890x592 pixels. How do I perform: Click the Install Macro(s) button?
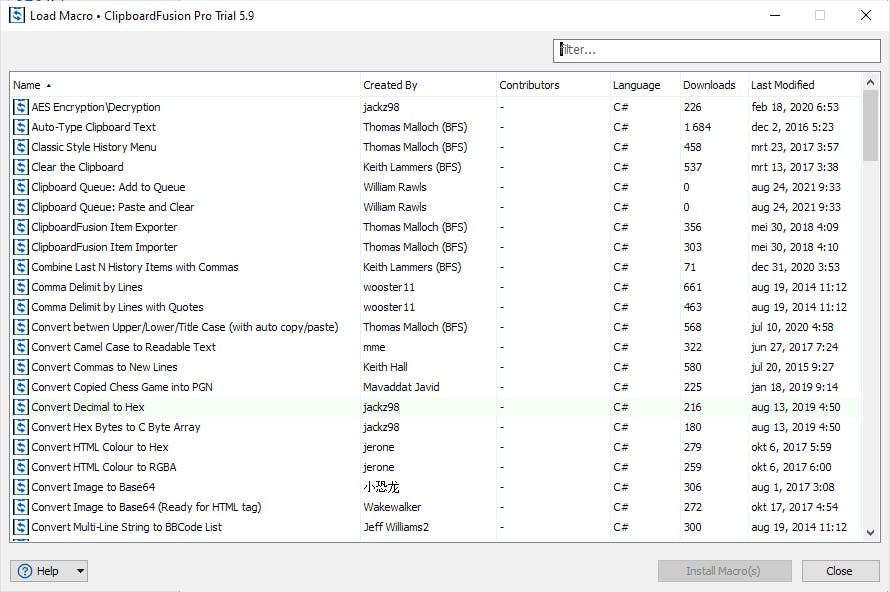click(724, 571)
